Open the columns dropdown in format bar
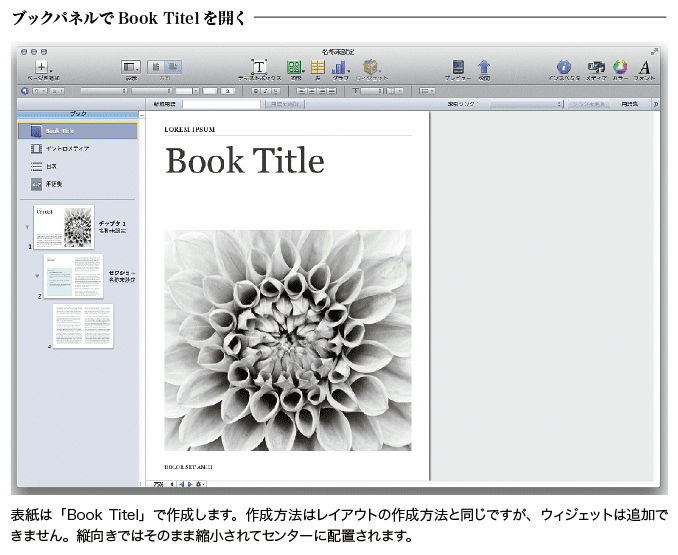 [395, 91]
